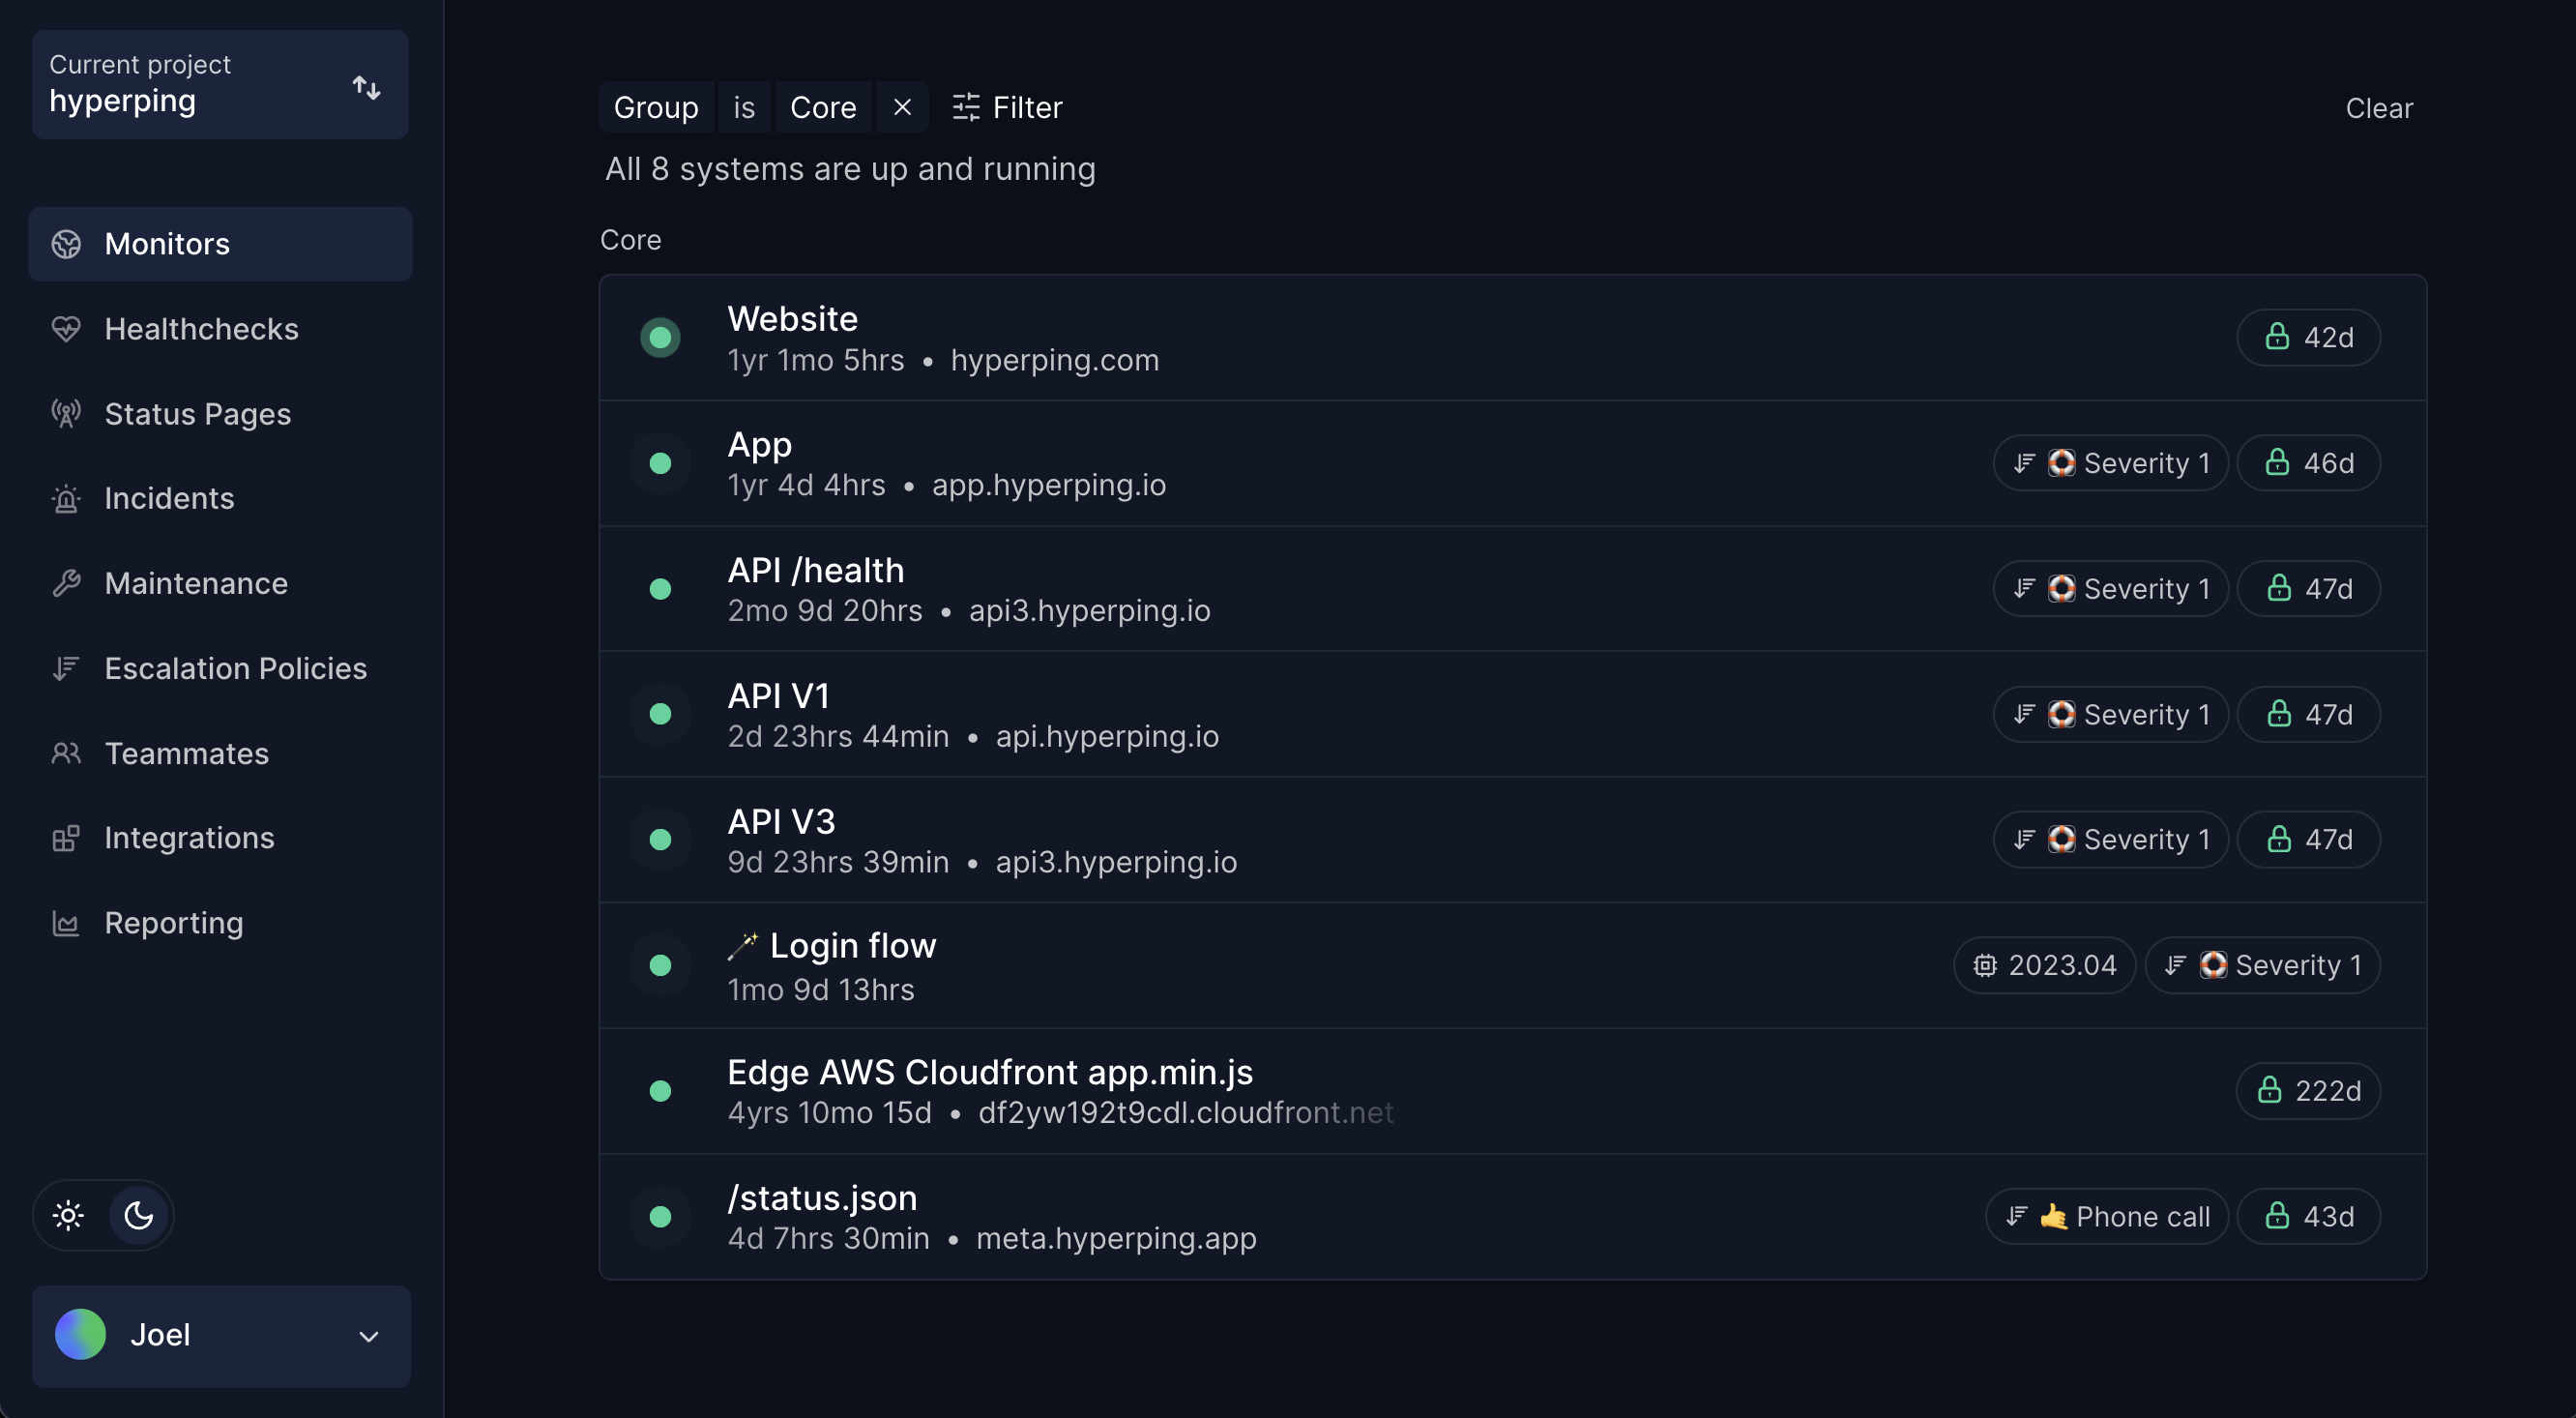The height and width of the screenshot is (1418, 2576).
Task: Click the Escalation Policies sort icon
Action: (x=66, y=668)
